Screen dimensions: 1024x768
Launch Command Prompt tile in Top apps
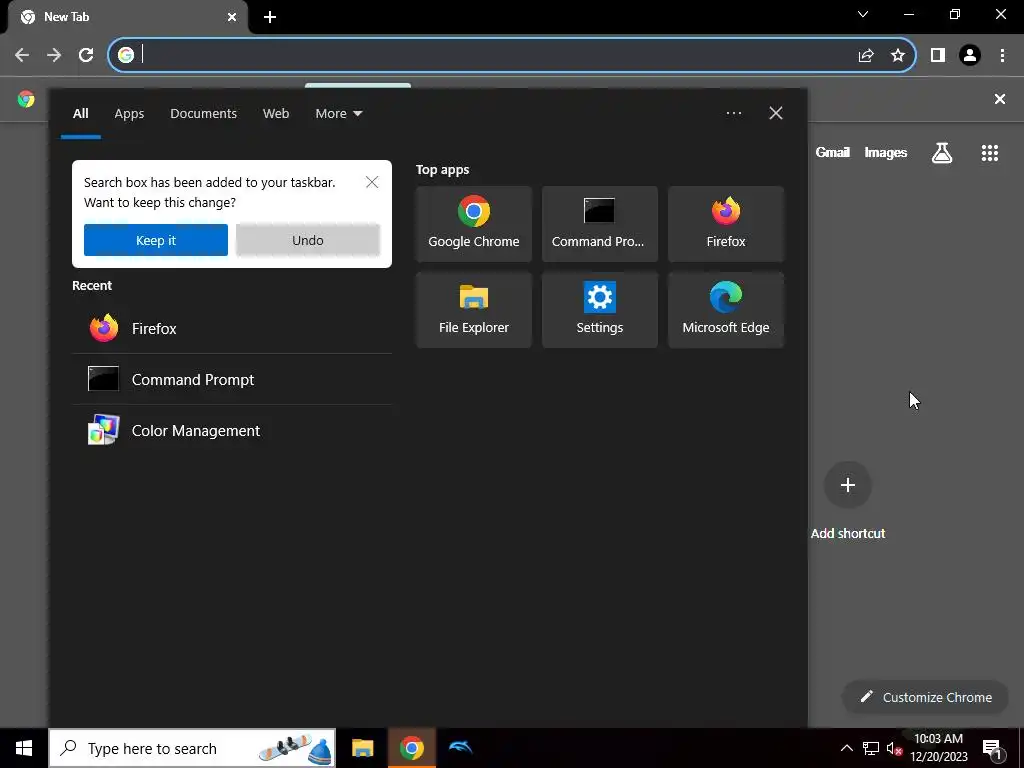click(600, 224)
